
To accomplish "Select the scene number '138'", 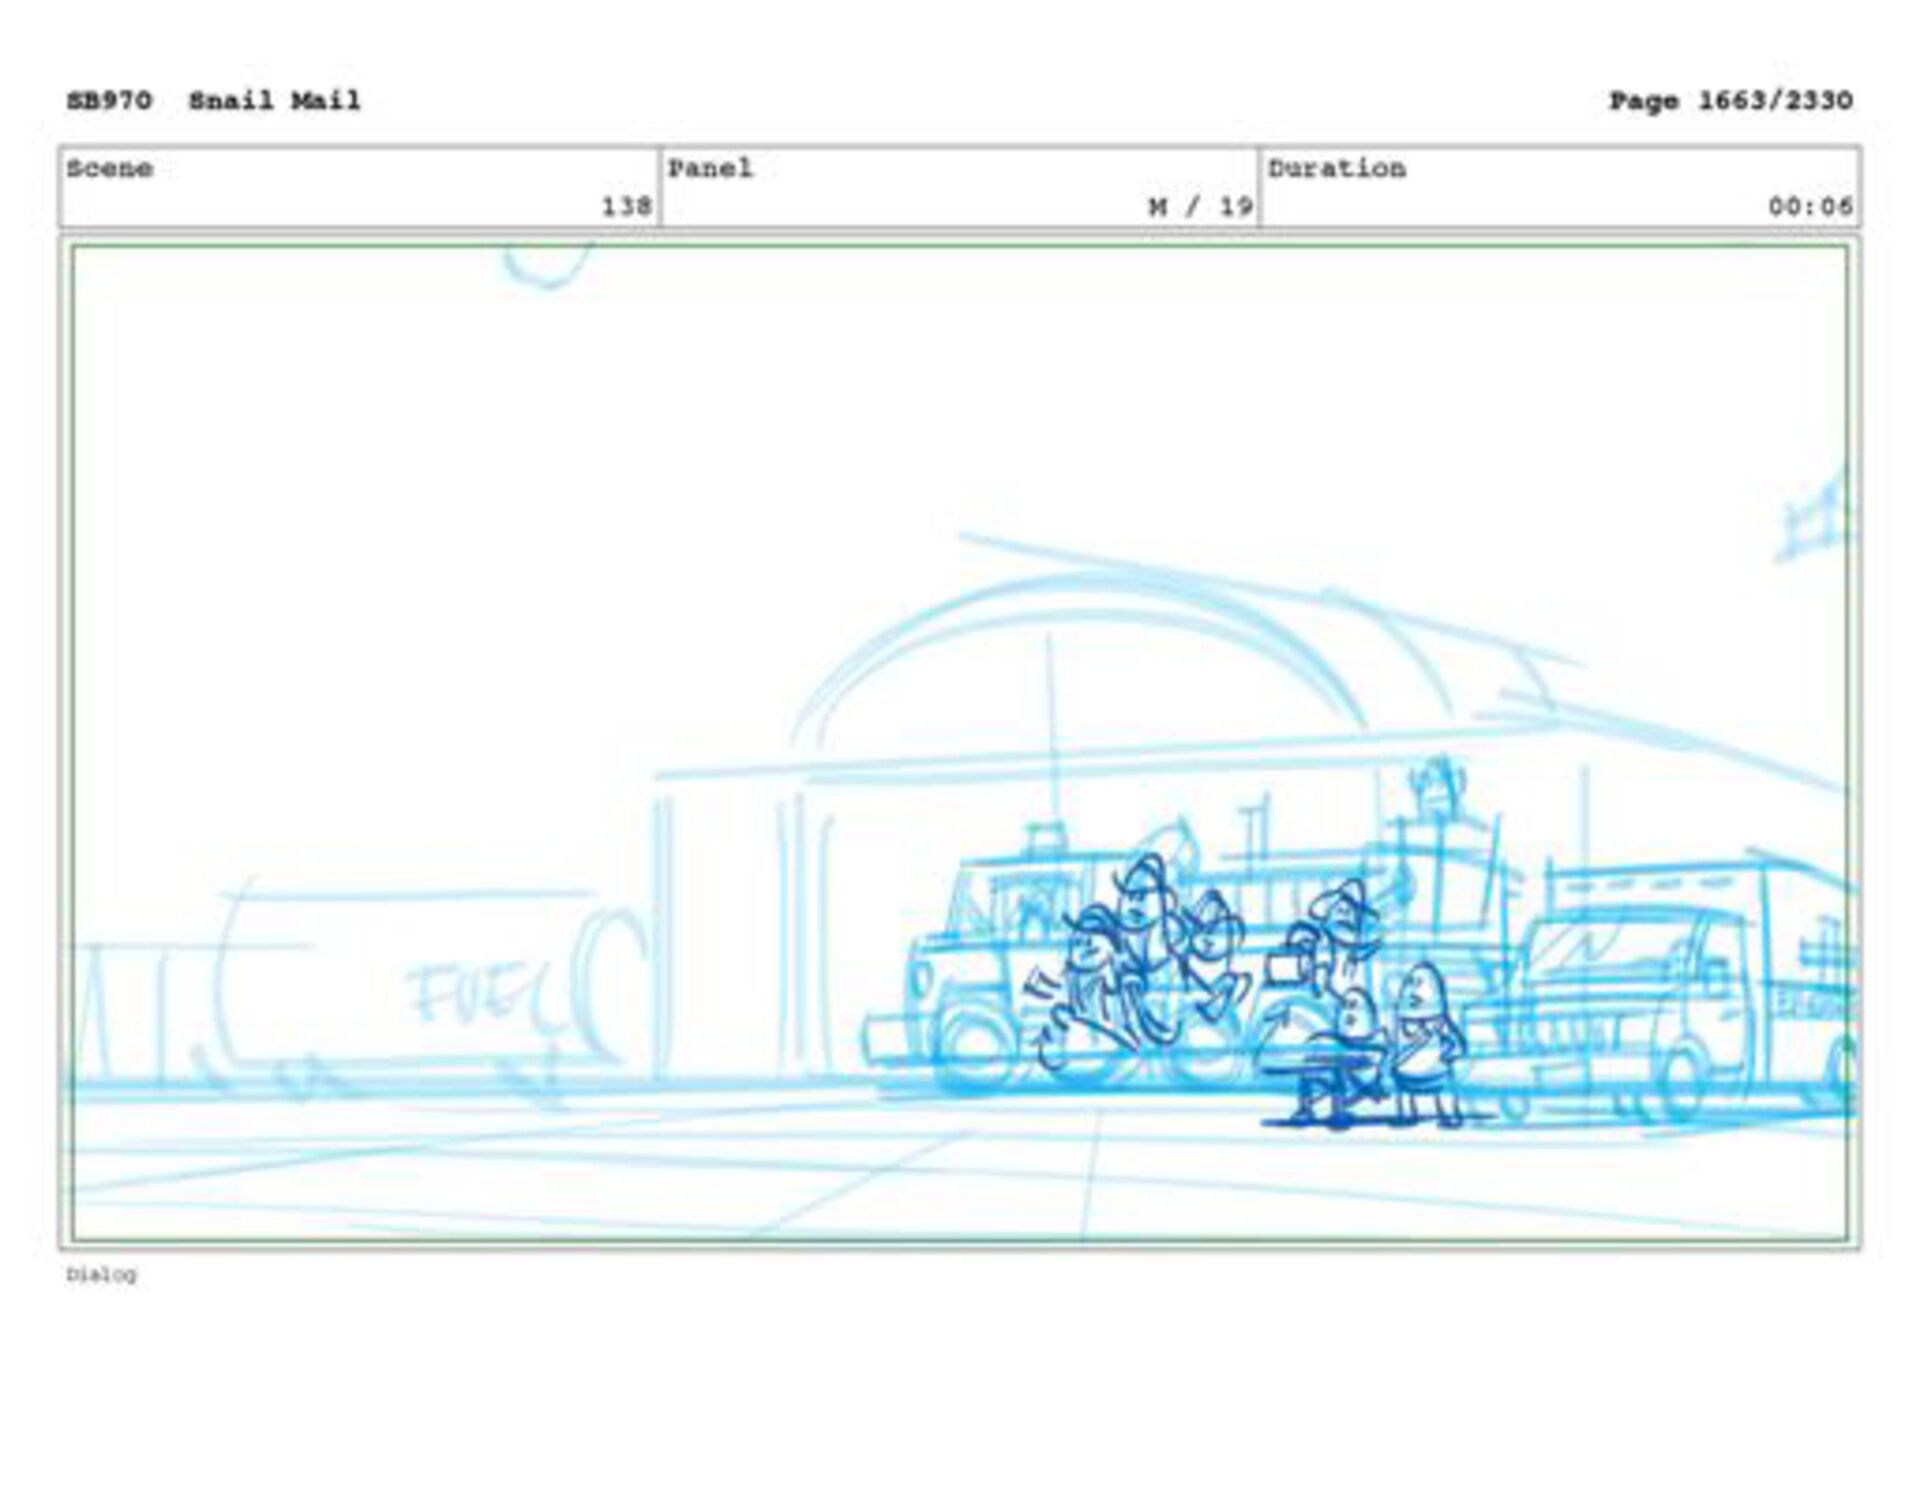I will tap(626, 206).
